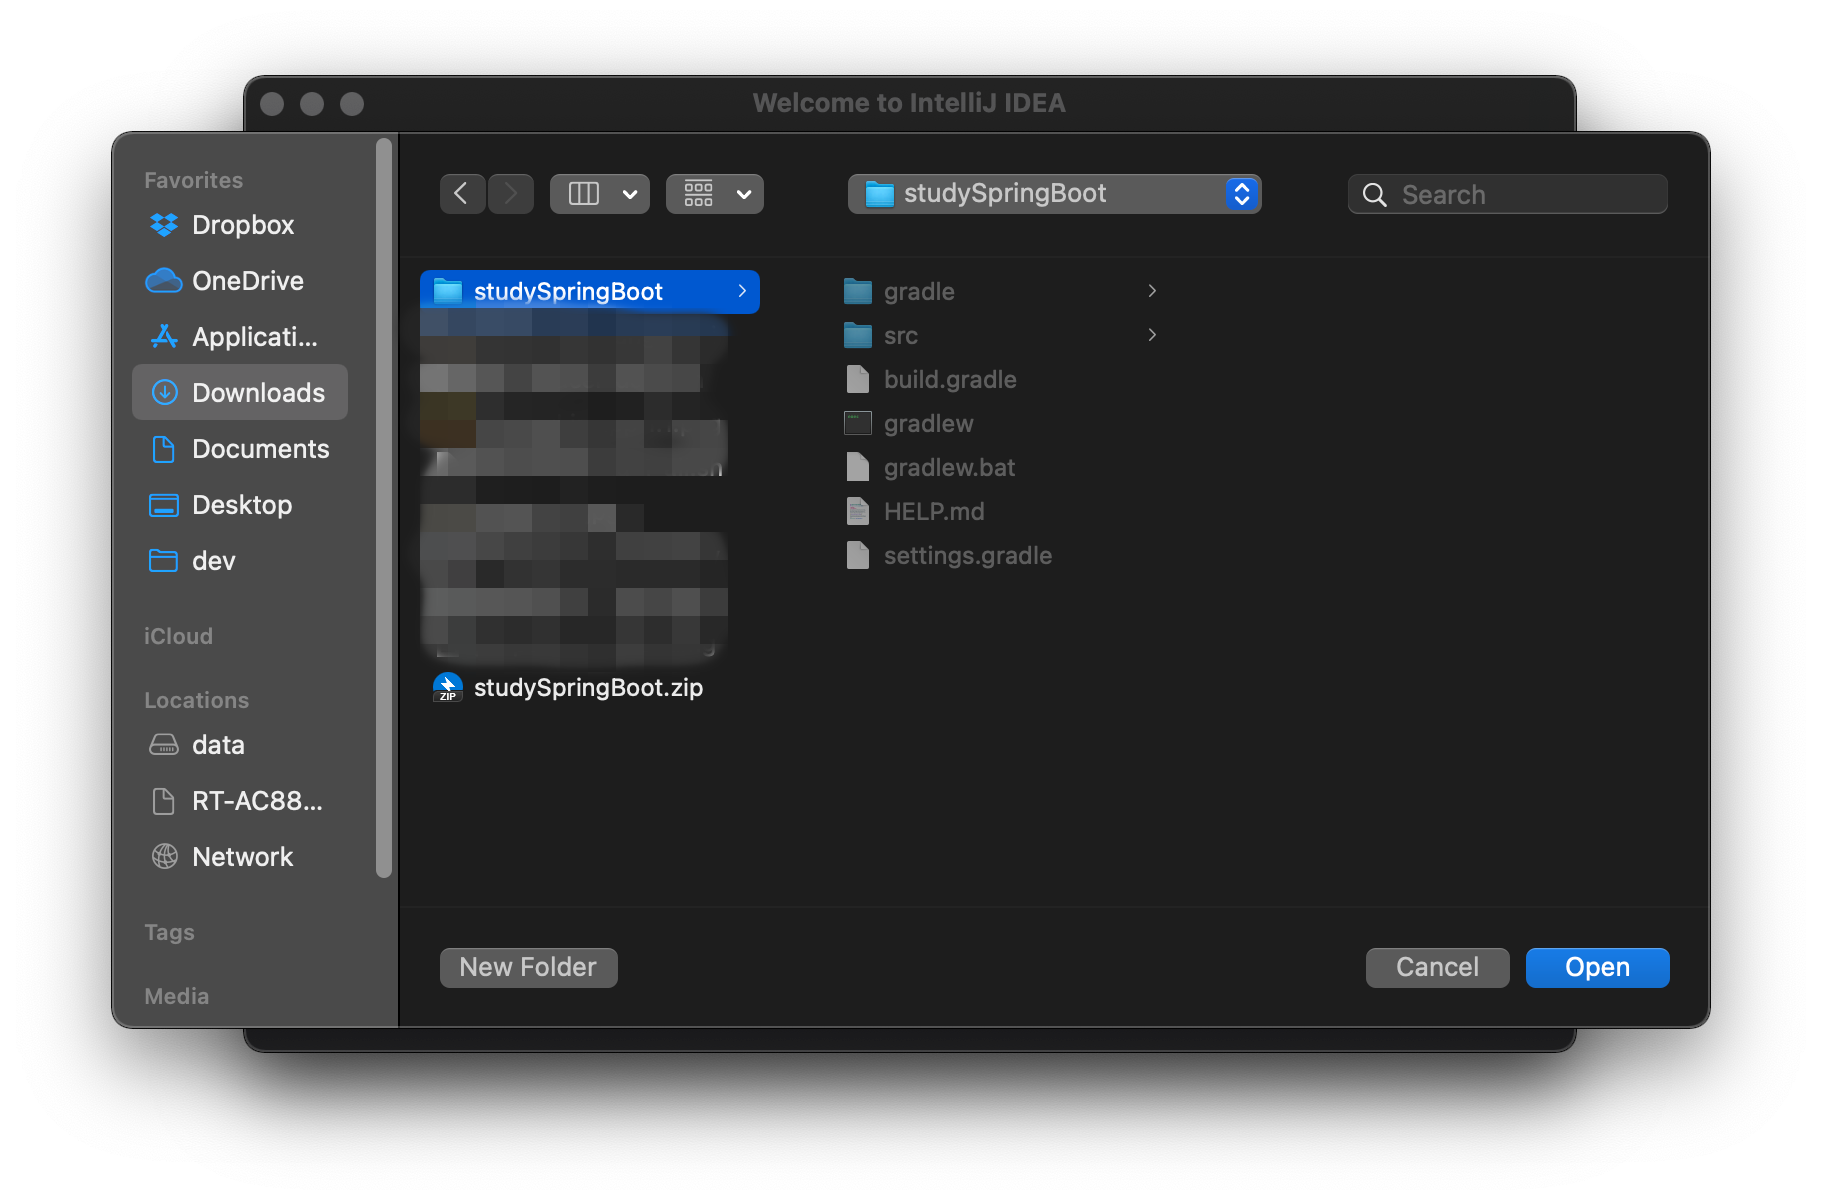
Task: Open OneDrive in the sidebar
Action: [x=247, y=281]
